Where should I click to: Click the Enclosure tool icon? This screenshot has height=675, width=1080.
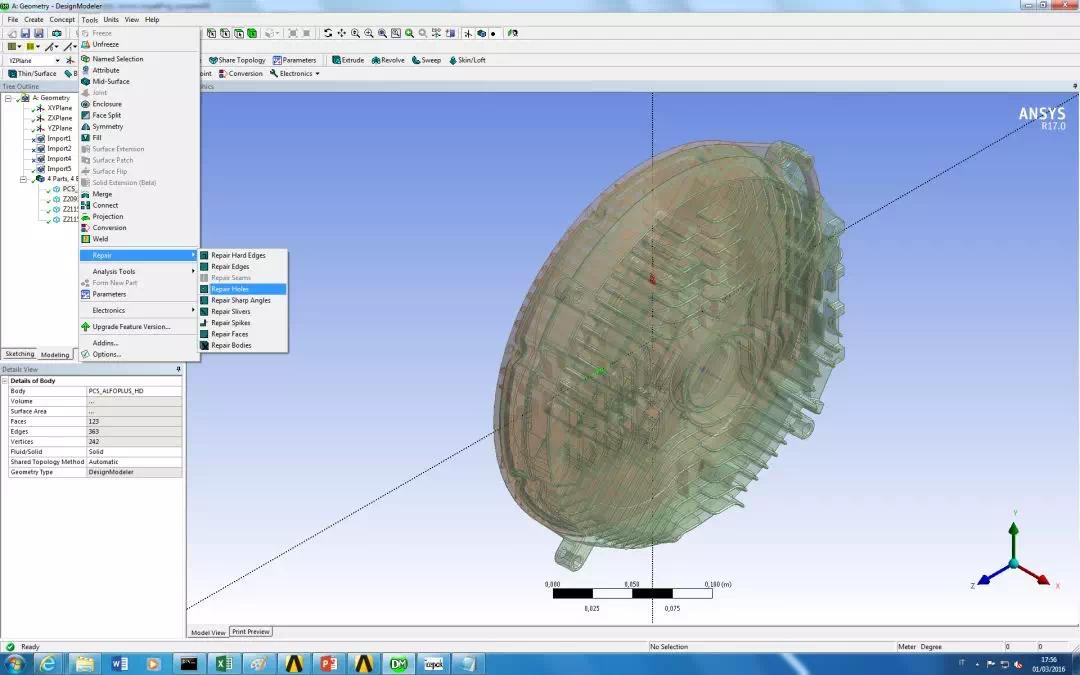click(x=85, y=104)
